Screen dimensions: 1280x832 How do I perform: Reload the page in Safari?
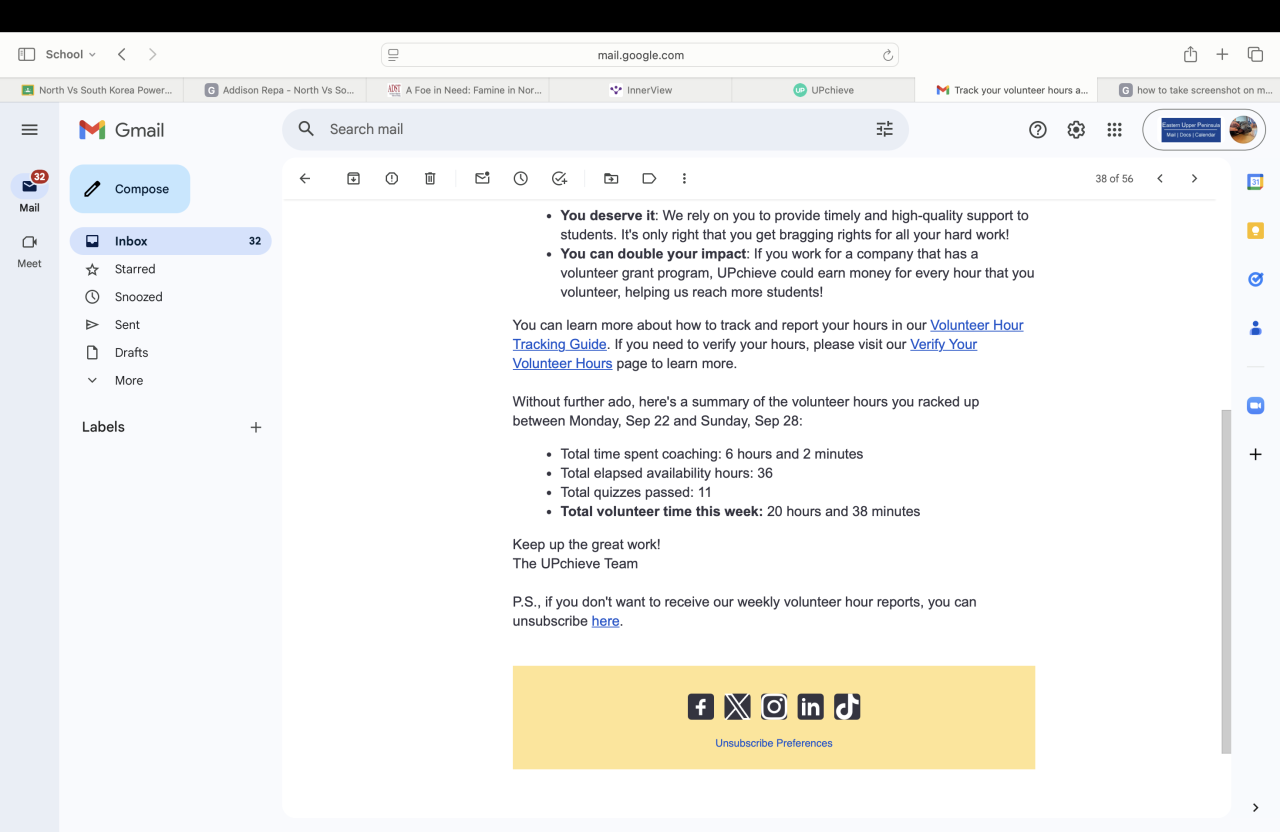[887, 55]
